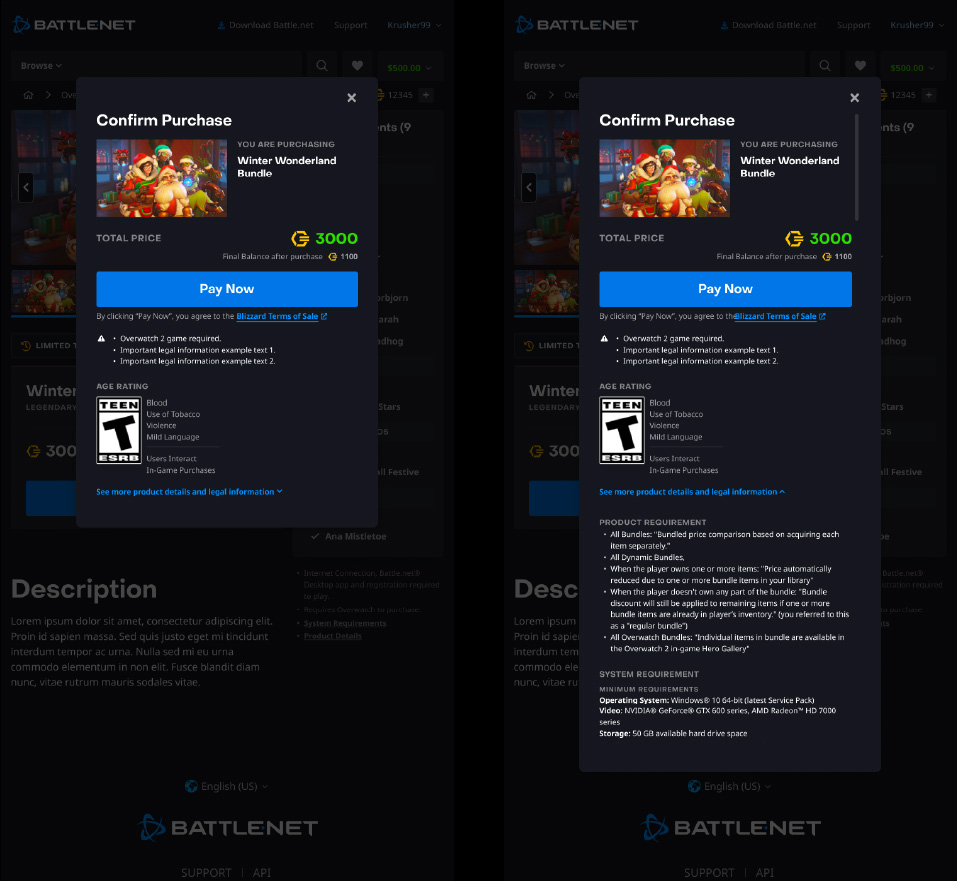Click Winter Wonderland Bundle image in left dialog

162,178
